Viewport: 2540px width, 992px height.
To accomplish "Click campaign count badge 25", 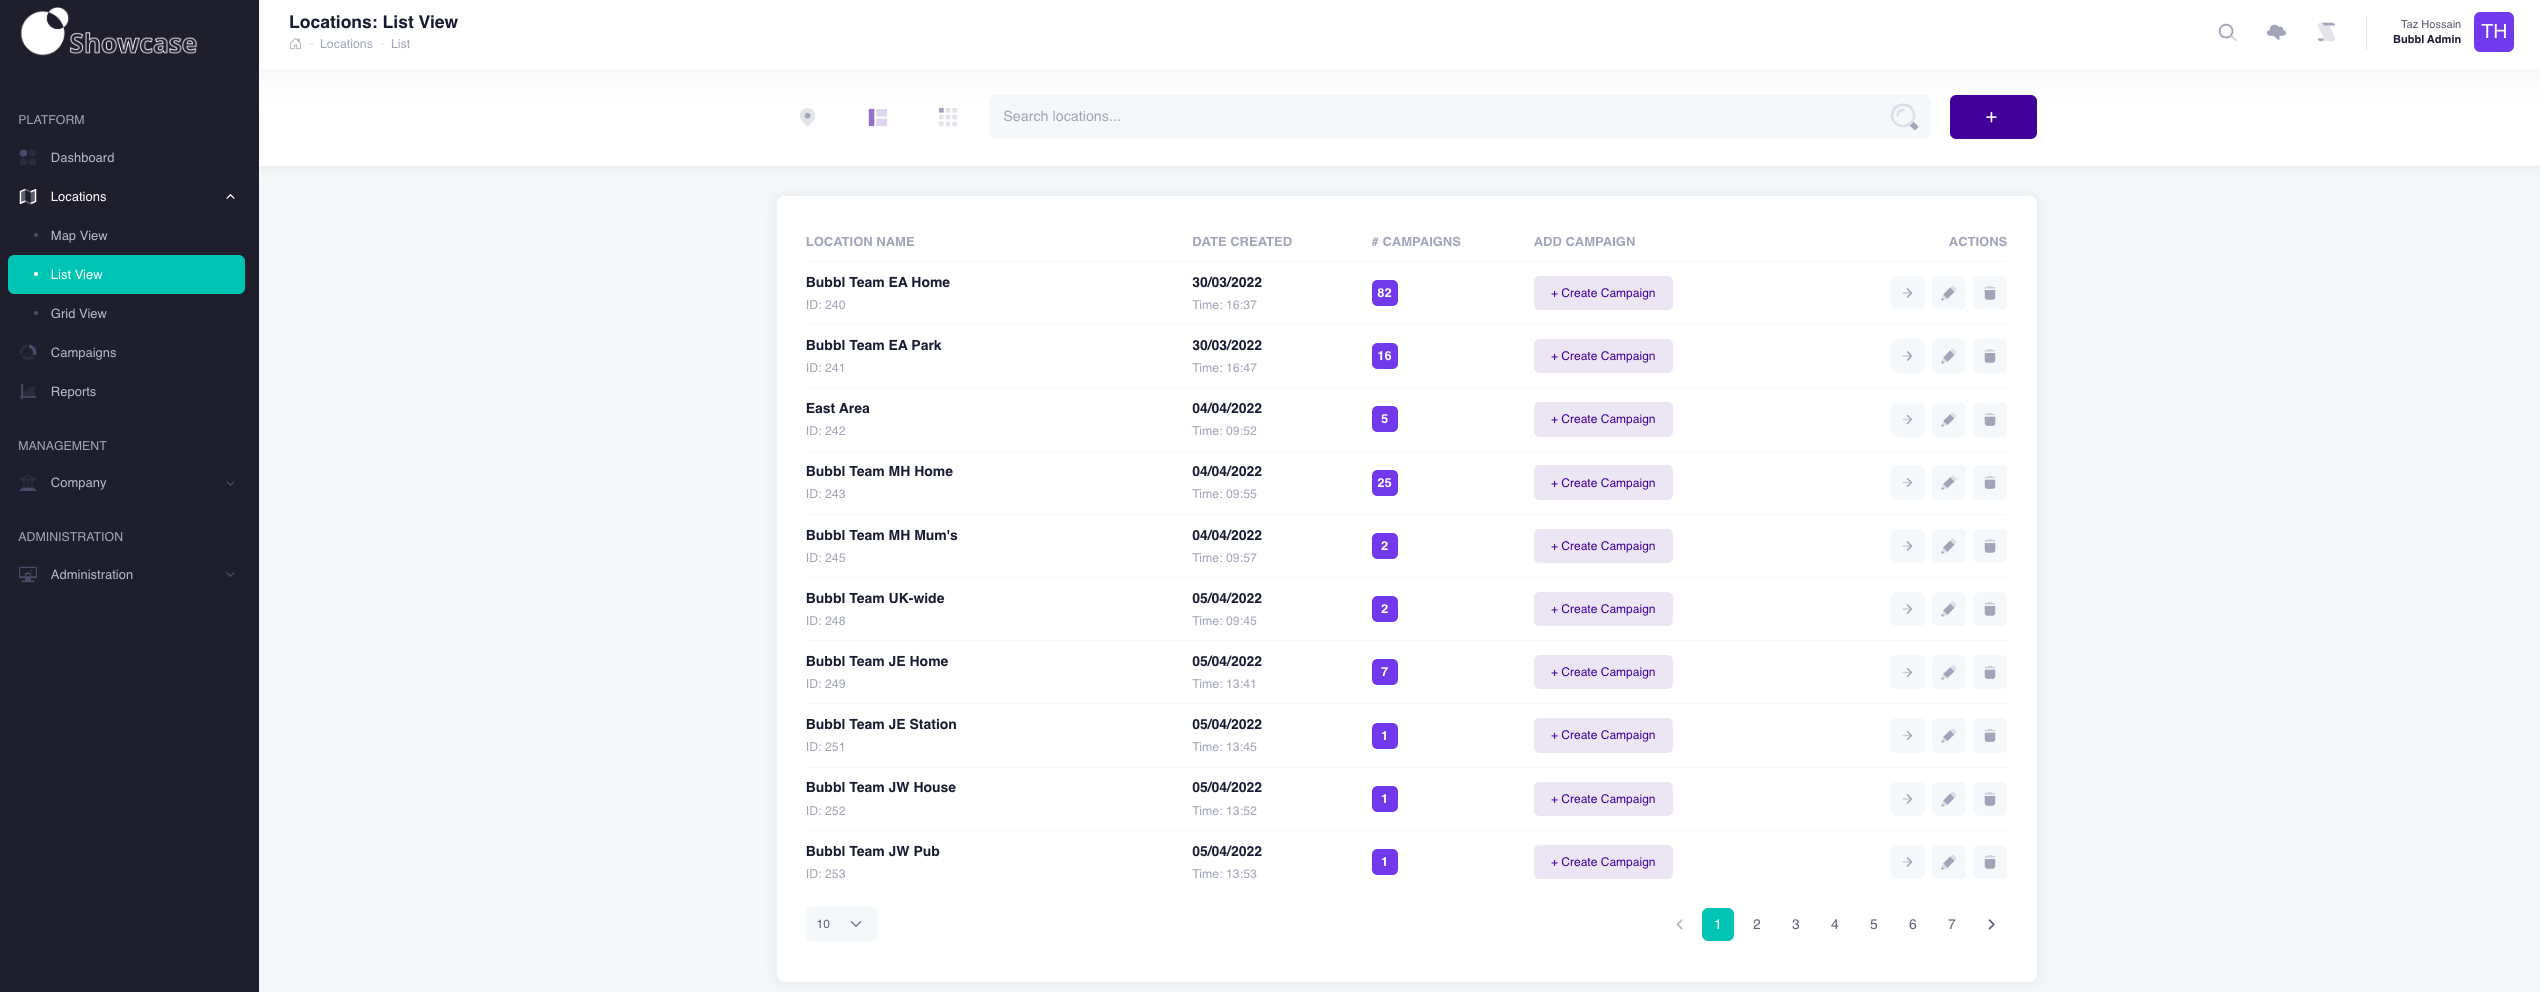I will [1385, 483].
